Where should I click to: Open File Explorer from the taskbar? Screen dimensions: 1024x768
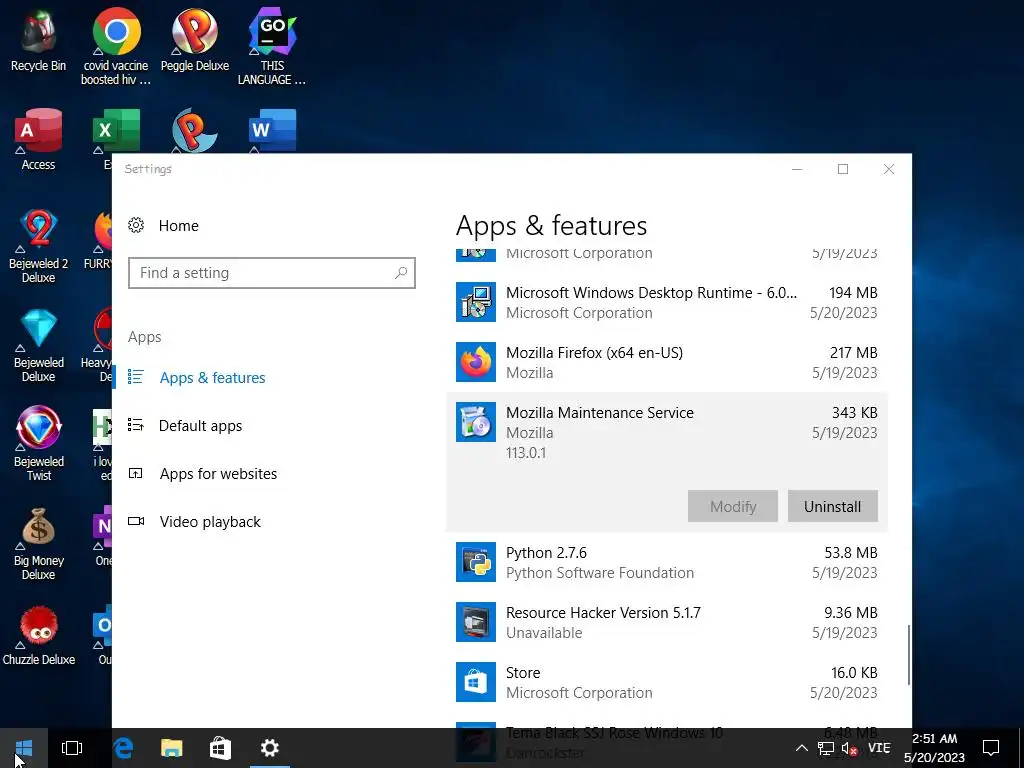(x=172, y=748)
